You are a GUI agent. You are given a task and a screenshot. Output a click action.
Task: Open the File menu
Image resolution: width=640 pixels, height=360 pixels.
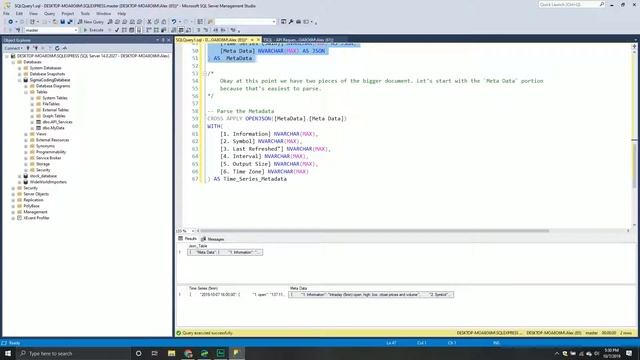tap(7, 13)
